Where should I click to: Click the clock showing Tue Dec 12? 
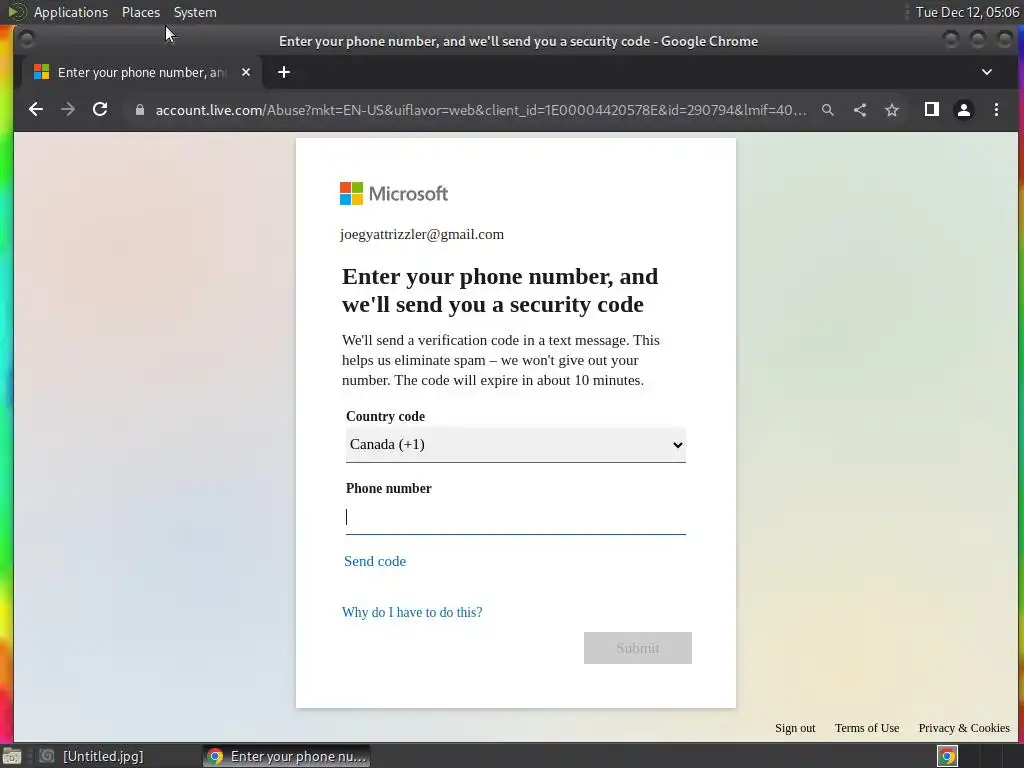(x=967, y=12)
